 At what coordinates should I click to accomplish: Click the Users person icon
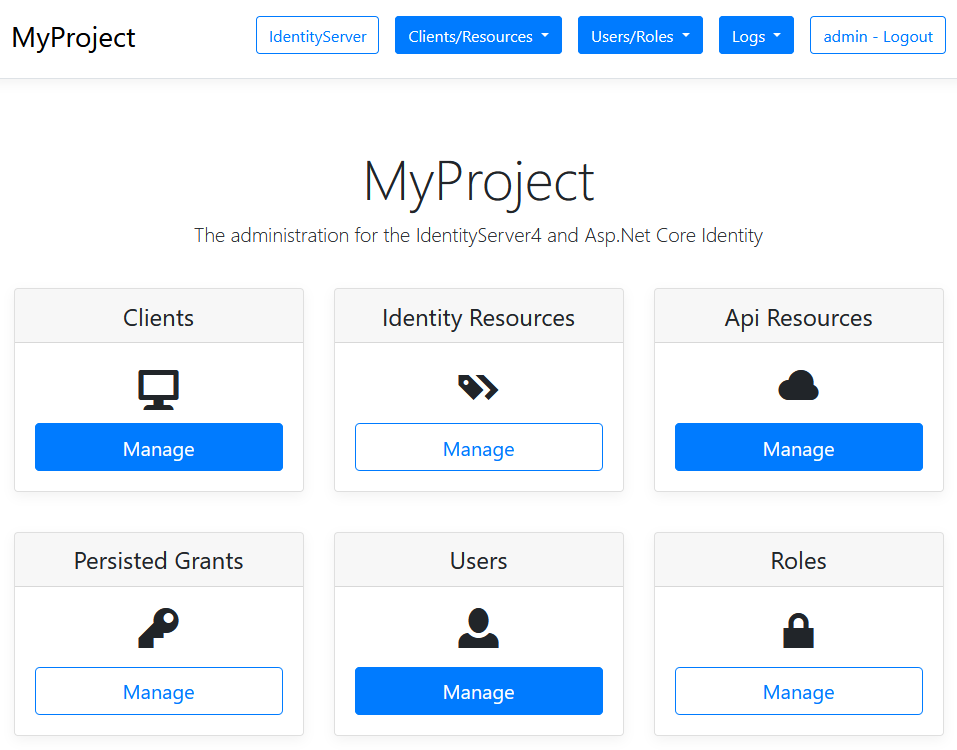click(478, 627)
